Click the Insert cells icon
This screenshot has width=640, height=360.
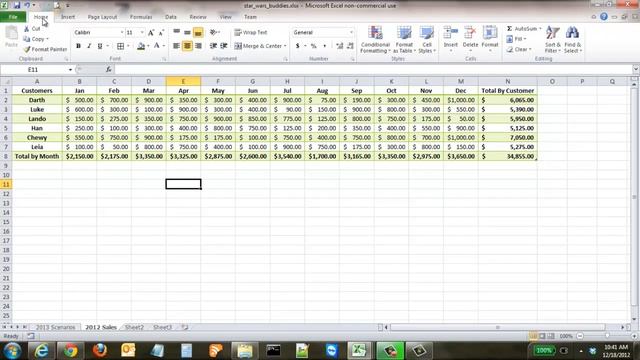click(x=451, y=33)
